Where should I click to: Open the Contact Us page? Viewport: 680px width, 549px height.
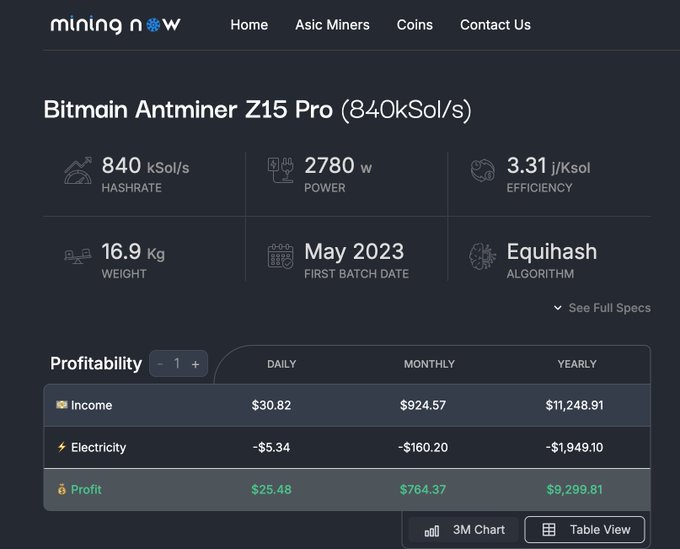click(x=495, y=25)
